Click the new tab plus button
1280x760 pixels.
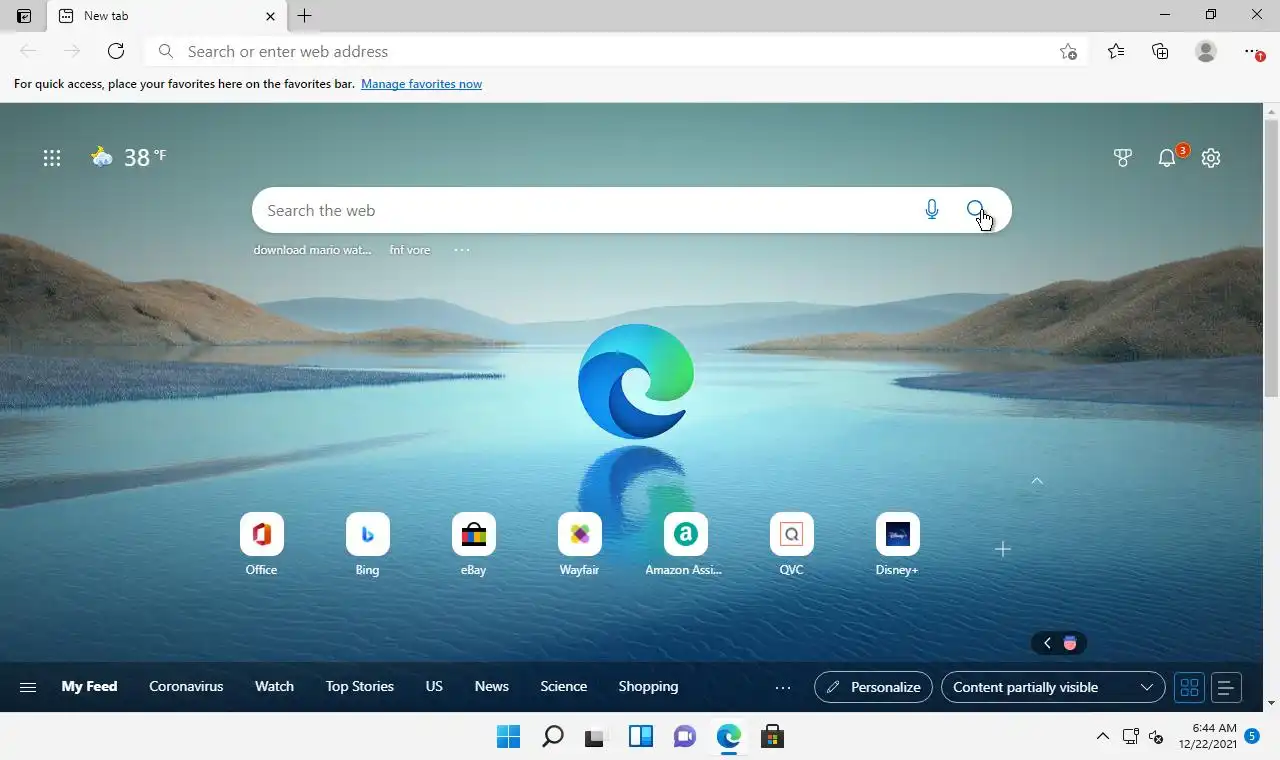click(x=305, y=16)
